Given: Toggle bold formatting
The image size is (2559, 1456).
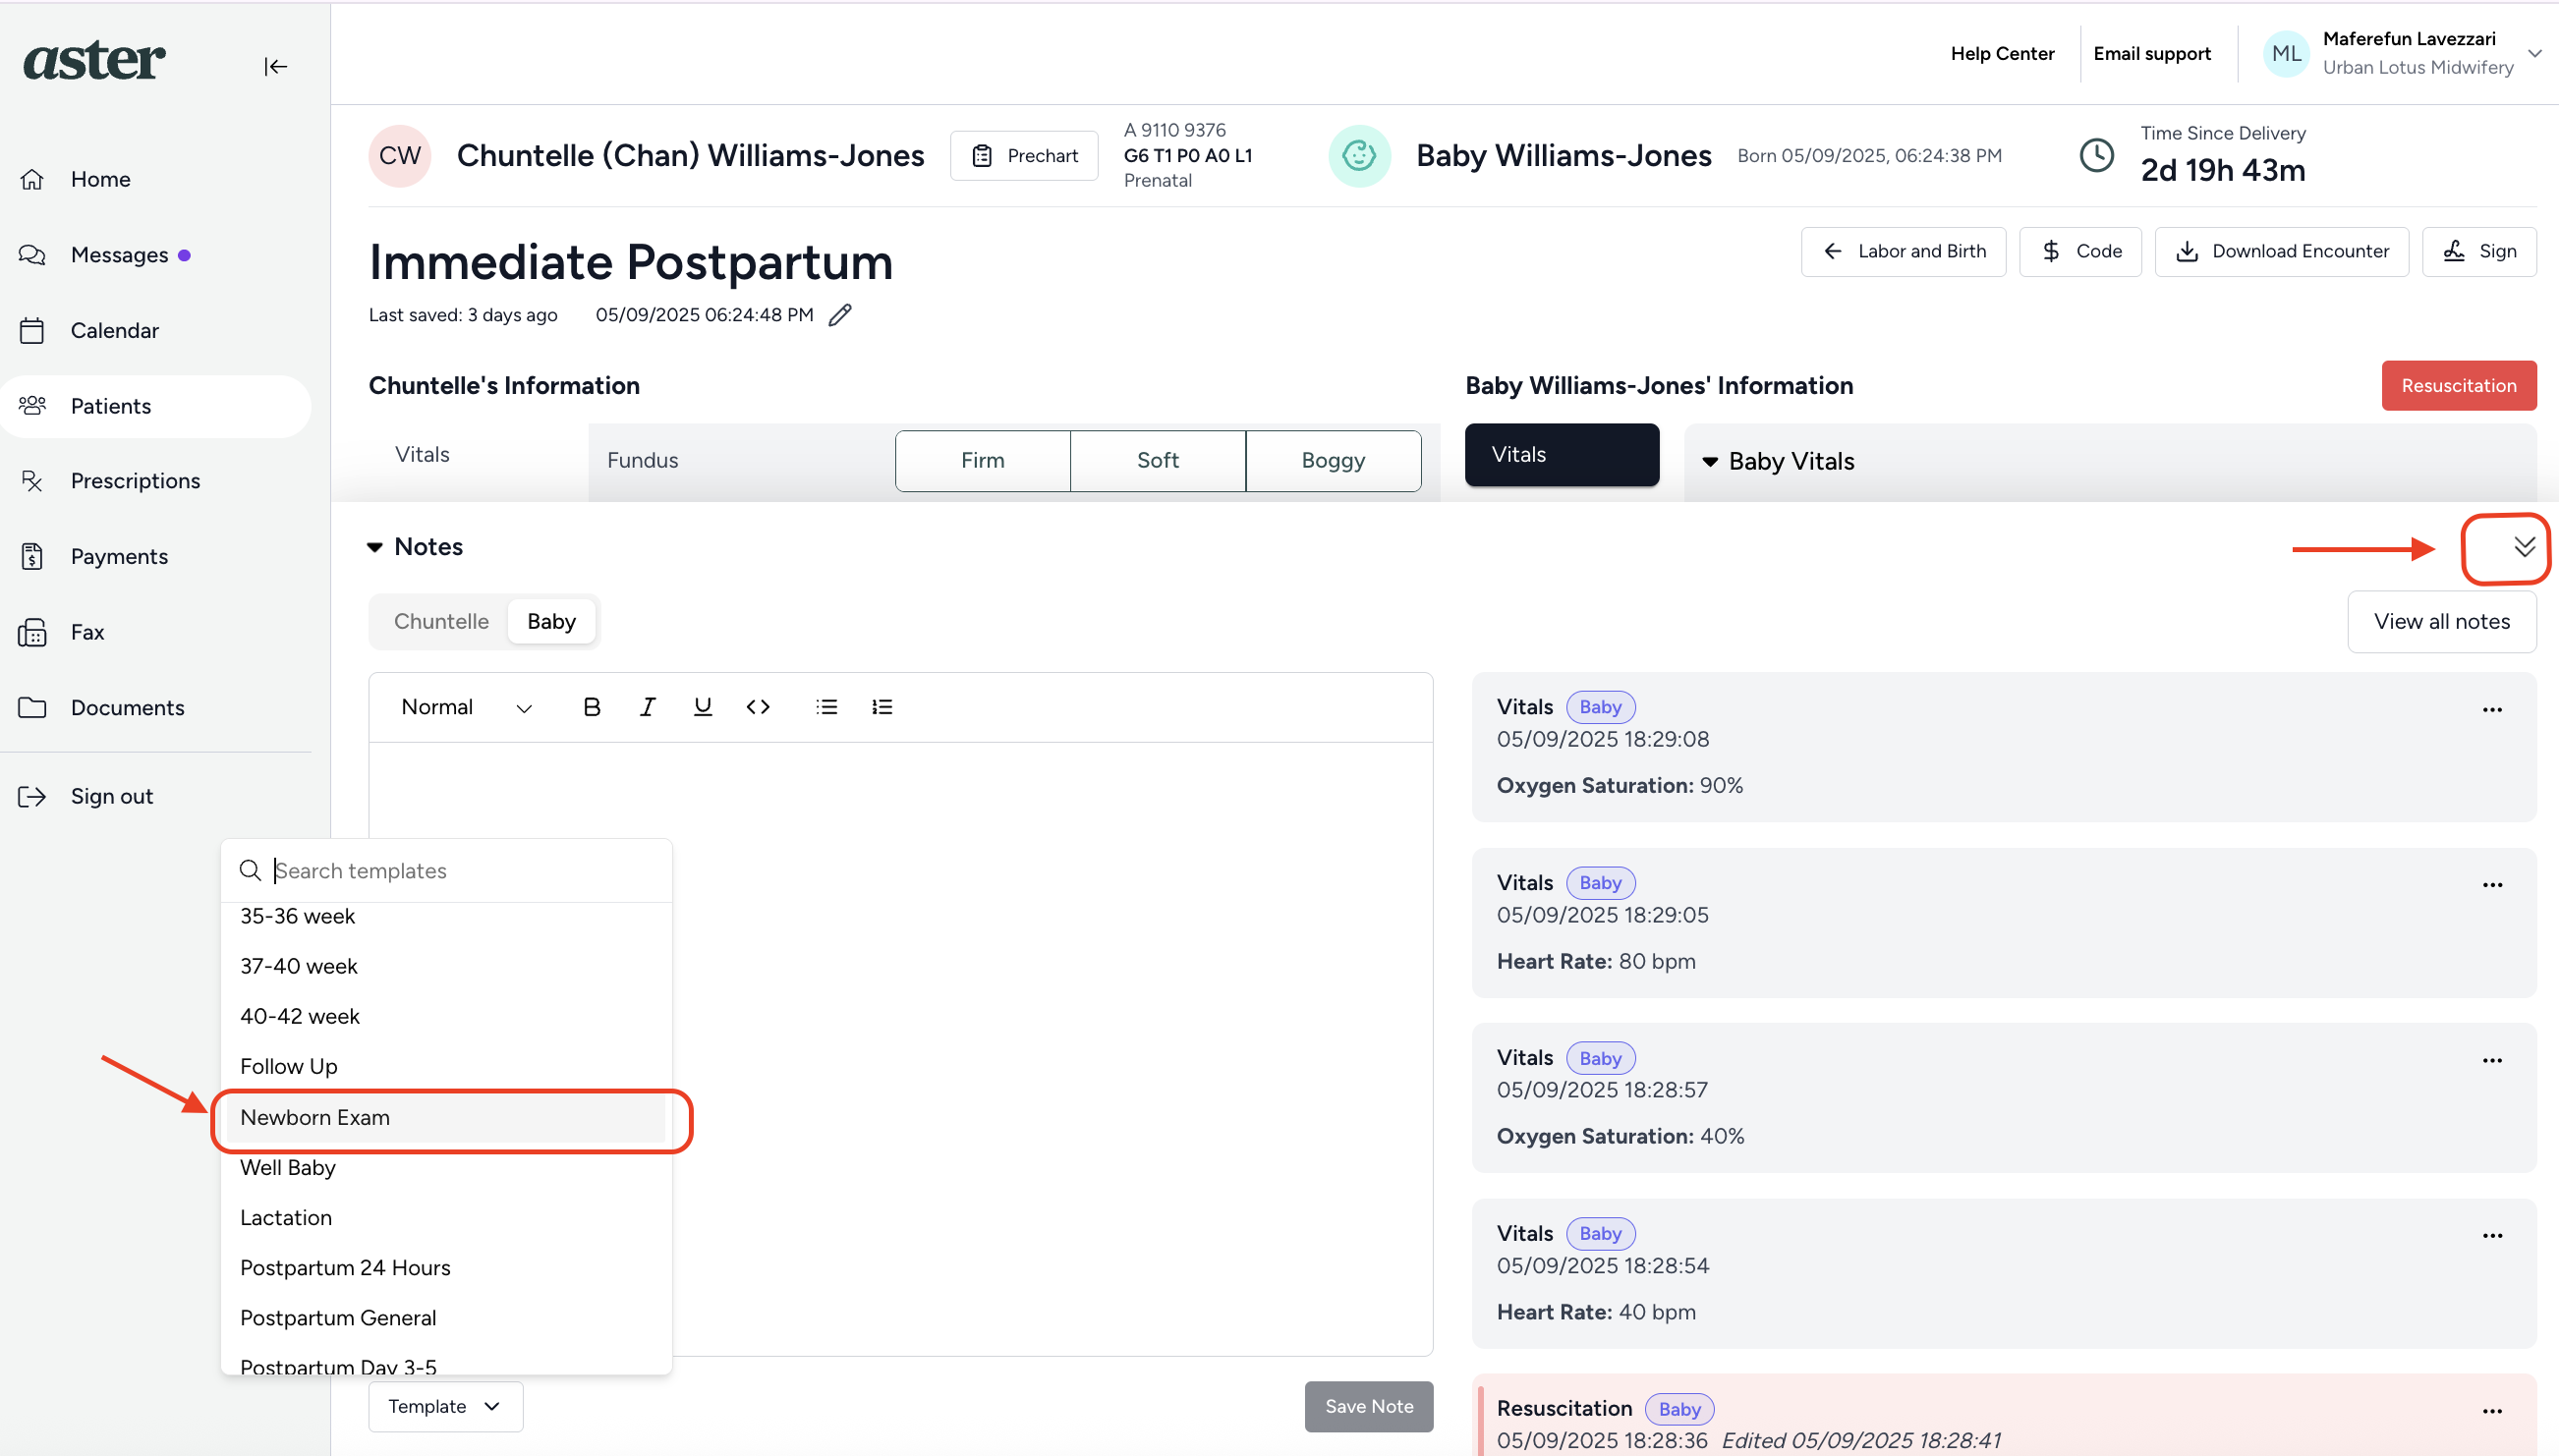Looking at the screenshot, I should pyautogui.click(x=591, y=707).
